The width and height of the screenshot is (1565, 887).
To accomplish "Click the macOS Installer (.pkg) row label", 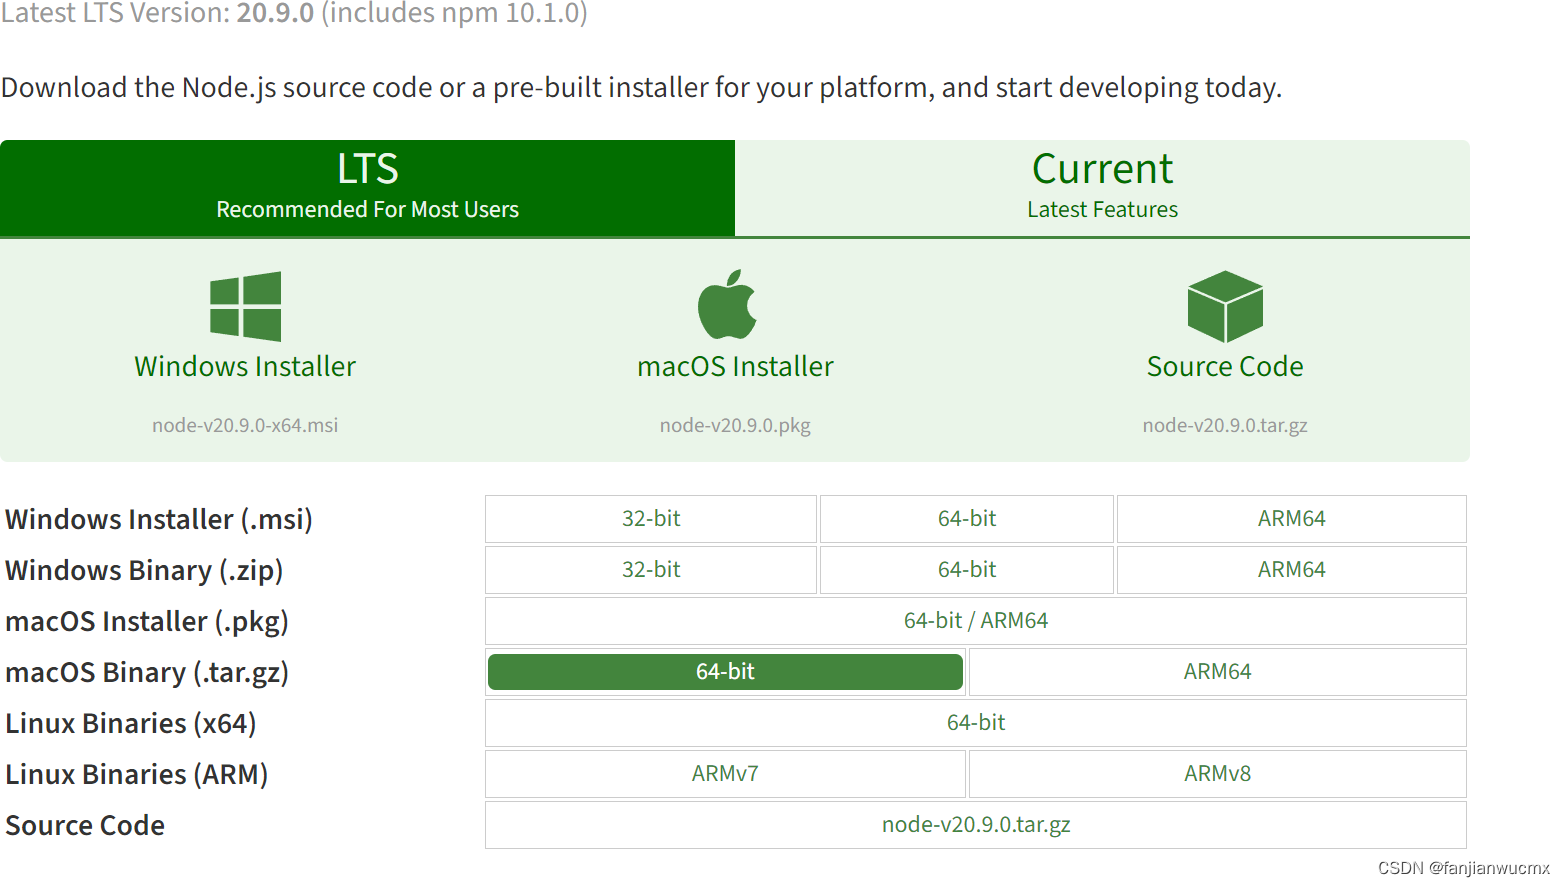I will click(x=147, y=622).
